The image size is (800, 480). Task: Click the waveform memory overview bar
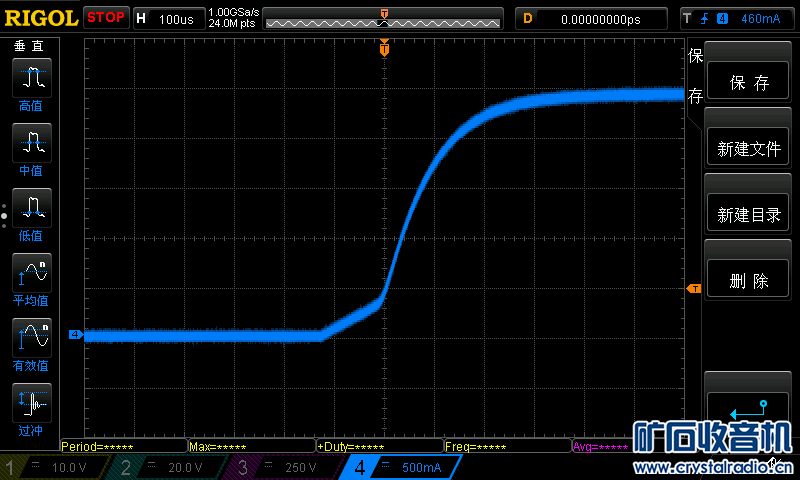[x=383, y=19]
